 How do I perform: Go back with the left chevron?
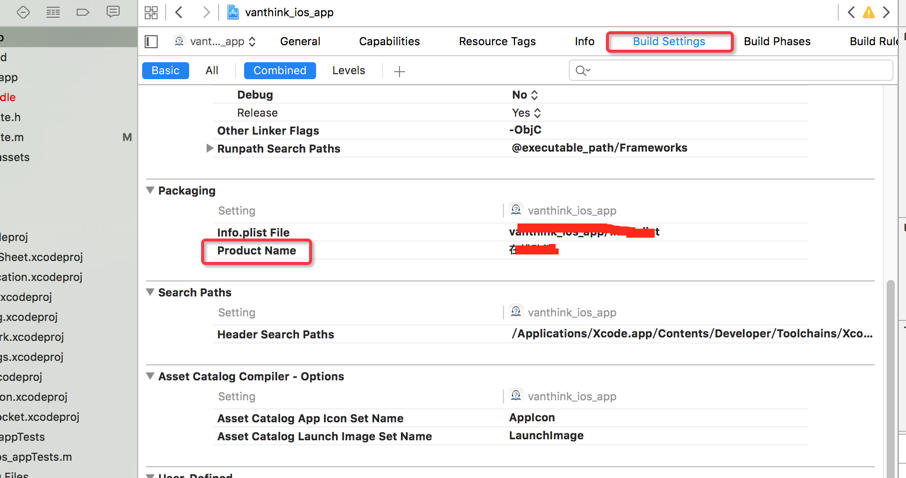click(179, 12)
